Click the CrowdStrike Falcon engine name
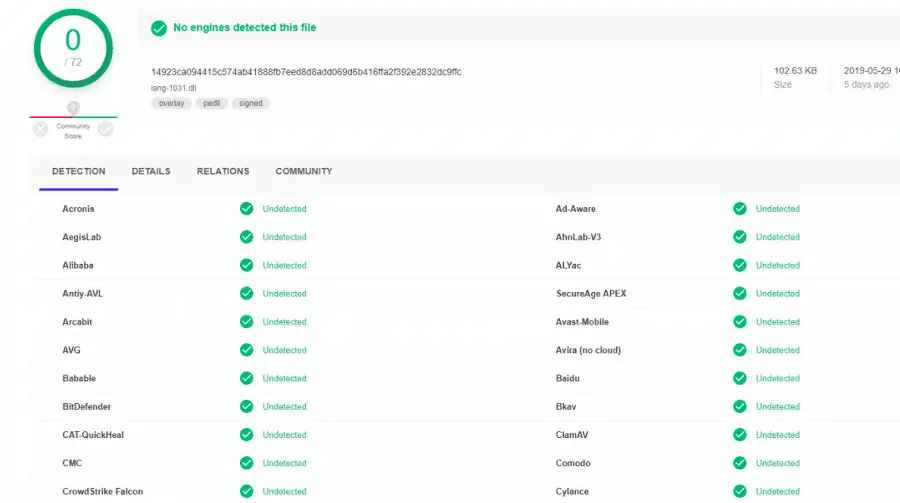This screenshot has height=503, width=900. 103,492
